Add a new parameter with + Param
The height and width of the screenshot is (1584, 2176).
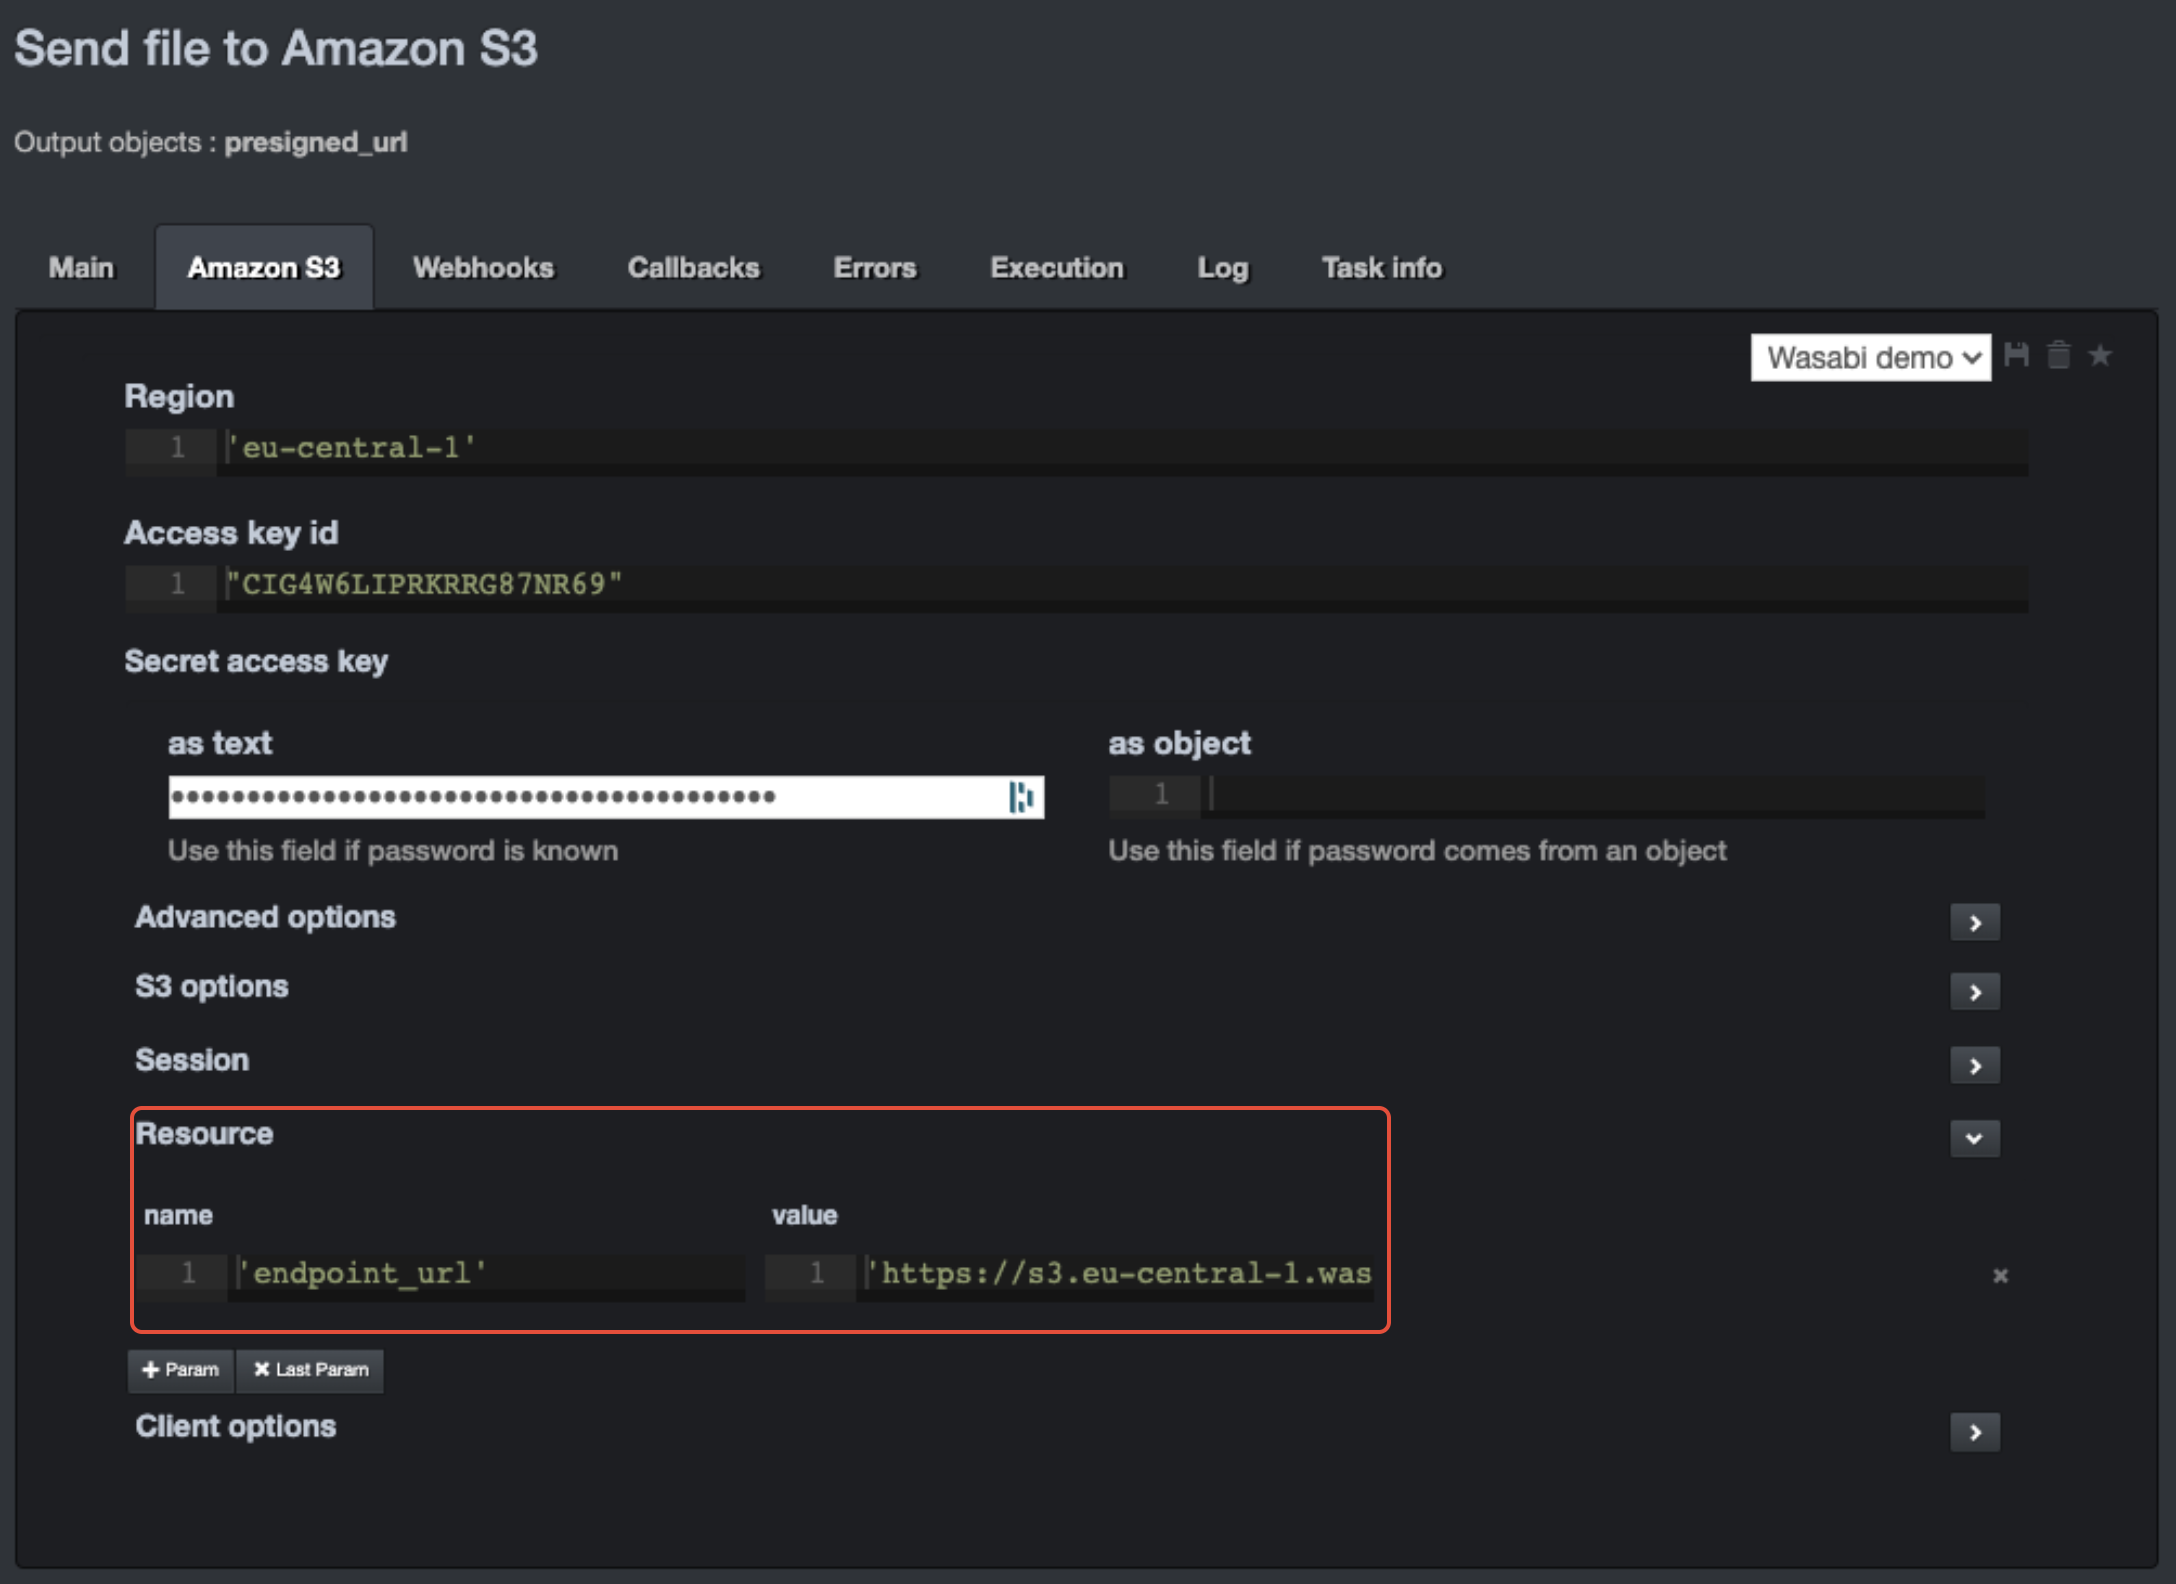[180, 1370]
